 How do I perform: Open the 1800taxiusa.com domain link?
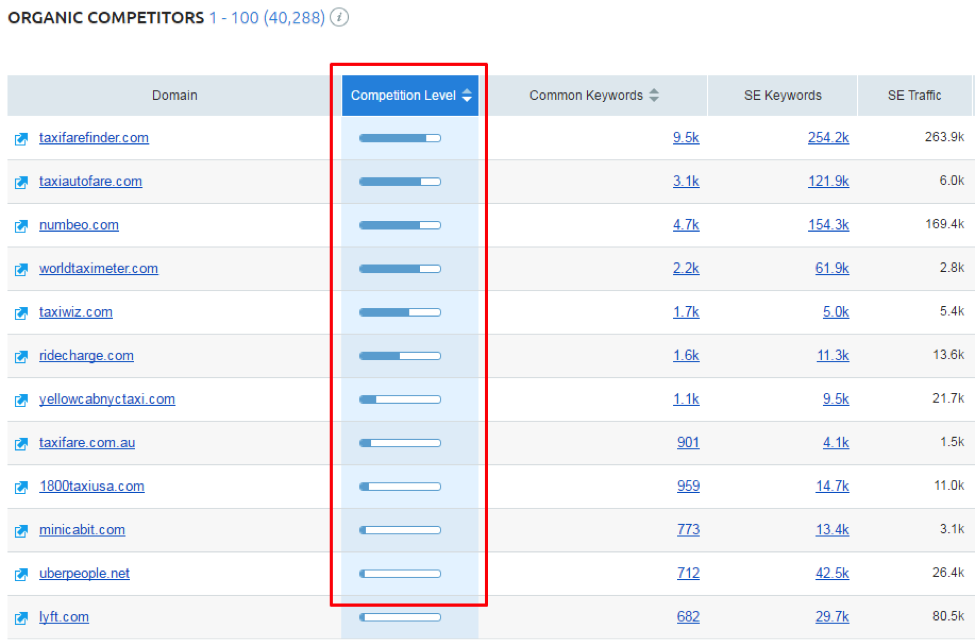92,486
